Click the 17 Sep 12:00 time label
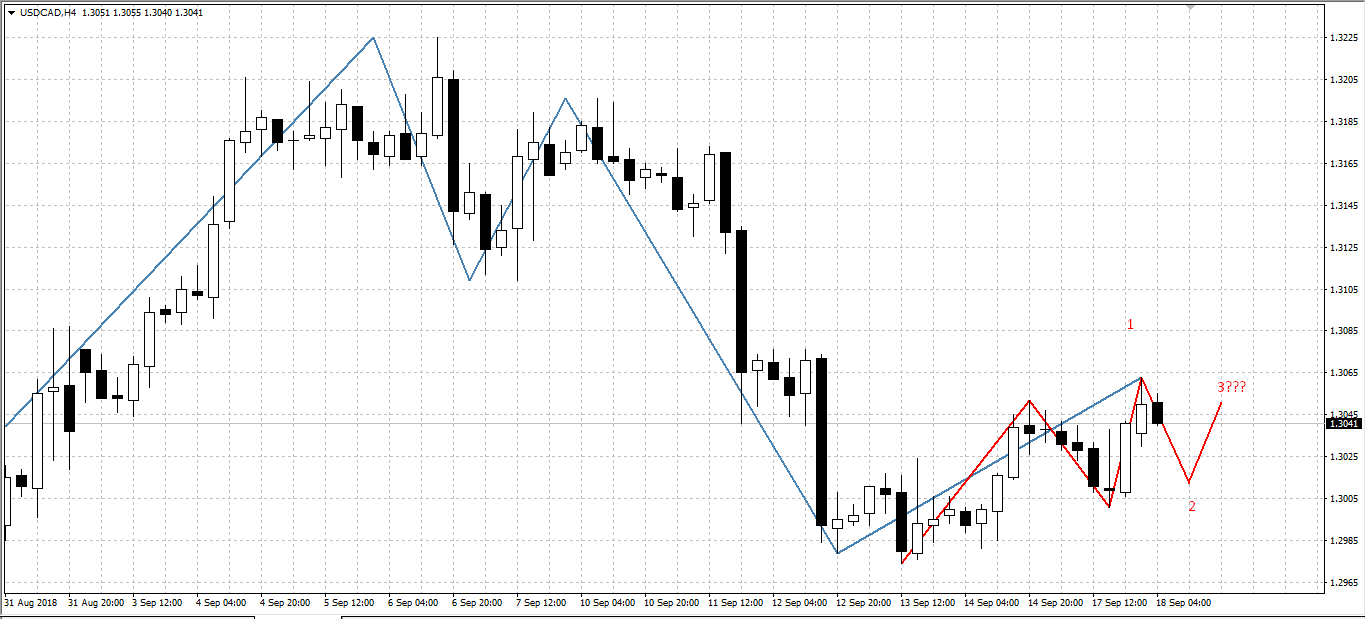This screenshot has height=619, width=1365. pyautogui.click(x=1120, y=603)
